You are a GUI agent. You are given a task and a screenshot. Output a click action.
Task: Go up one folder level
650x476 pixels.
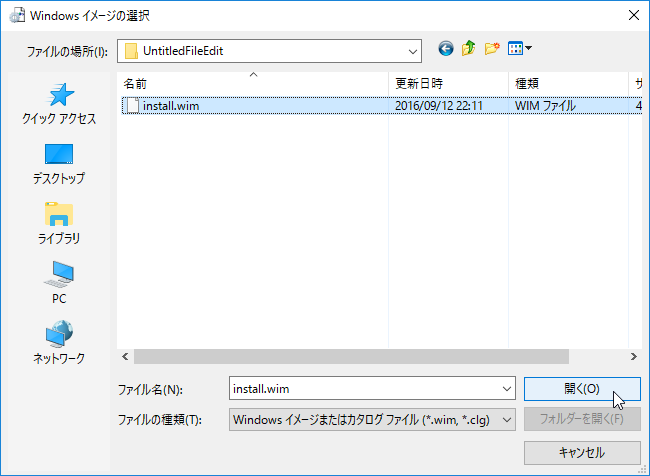(x=468, y=48)
